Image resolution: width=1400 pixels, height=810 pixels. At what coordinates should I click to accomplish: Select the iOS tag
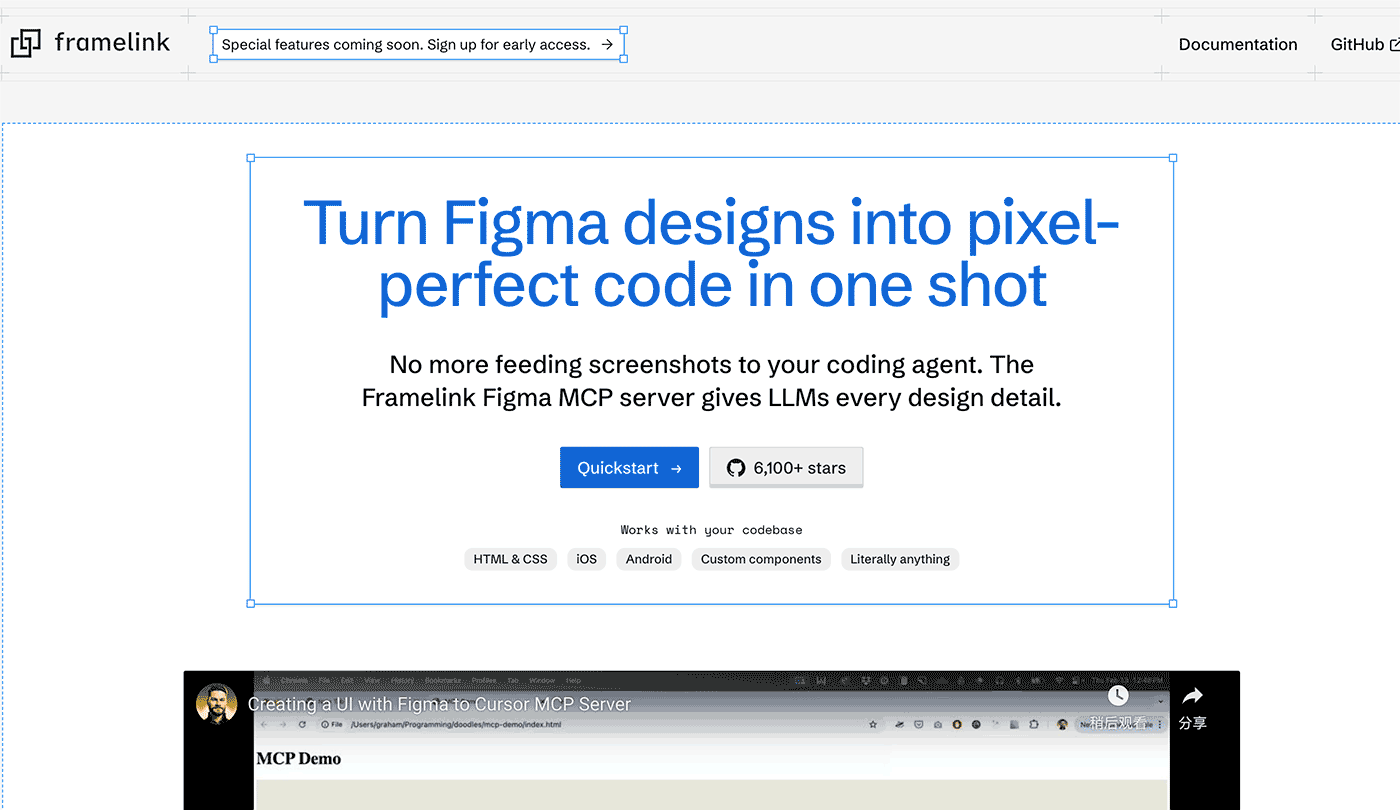pos(587,559)
